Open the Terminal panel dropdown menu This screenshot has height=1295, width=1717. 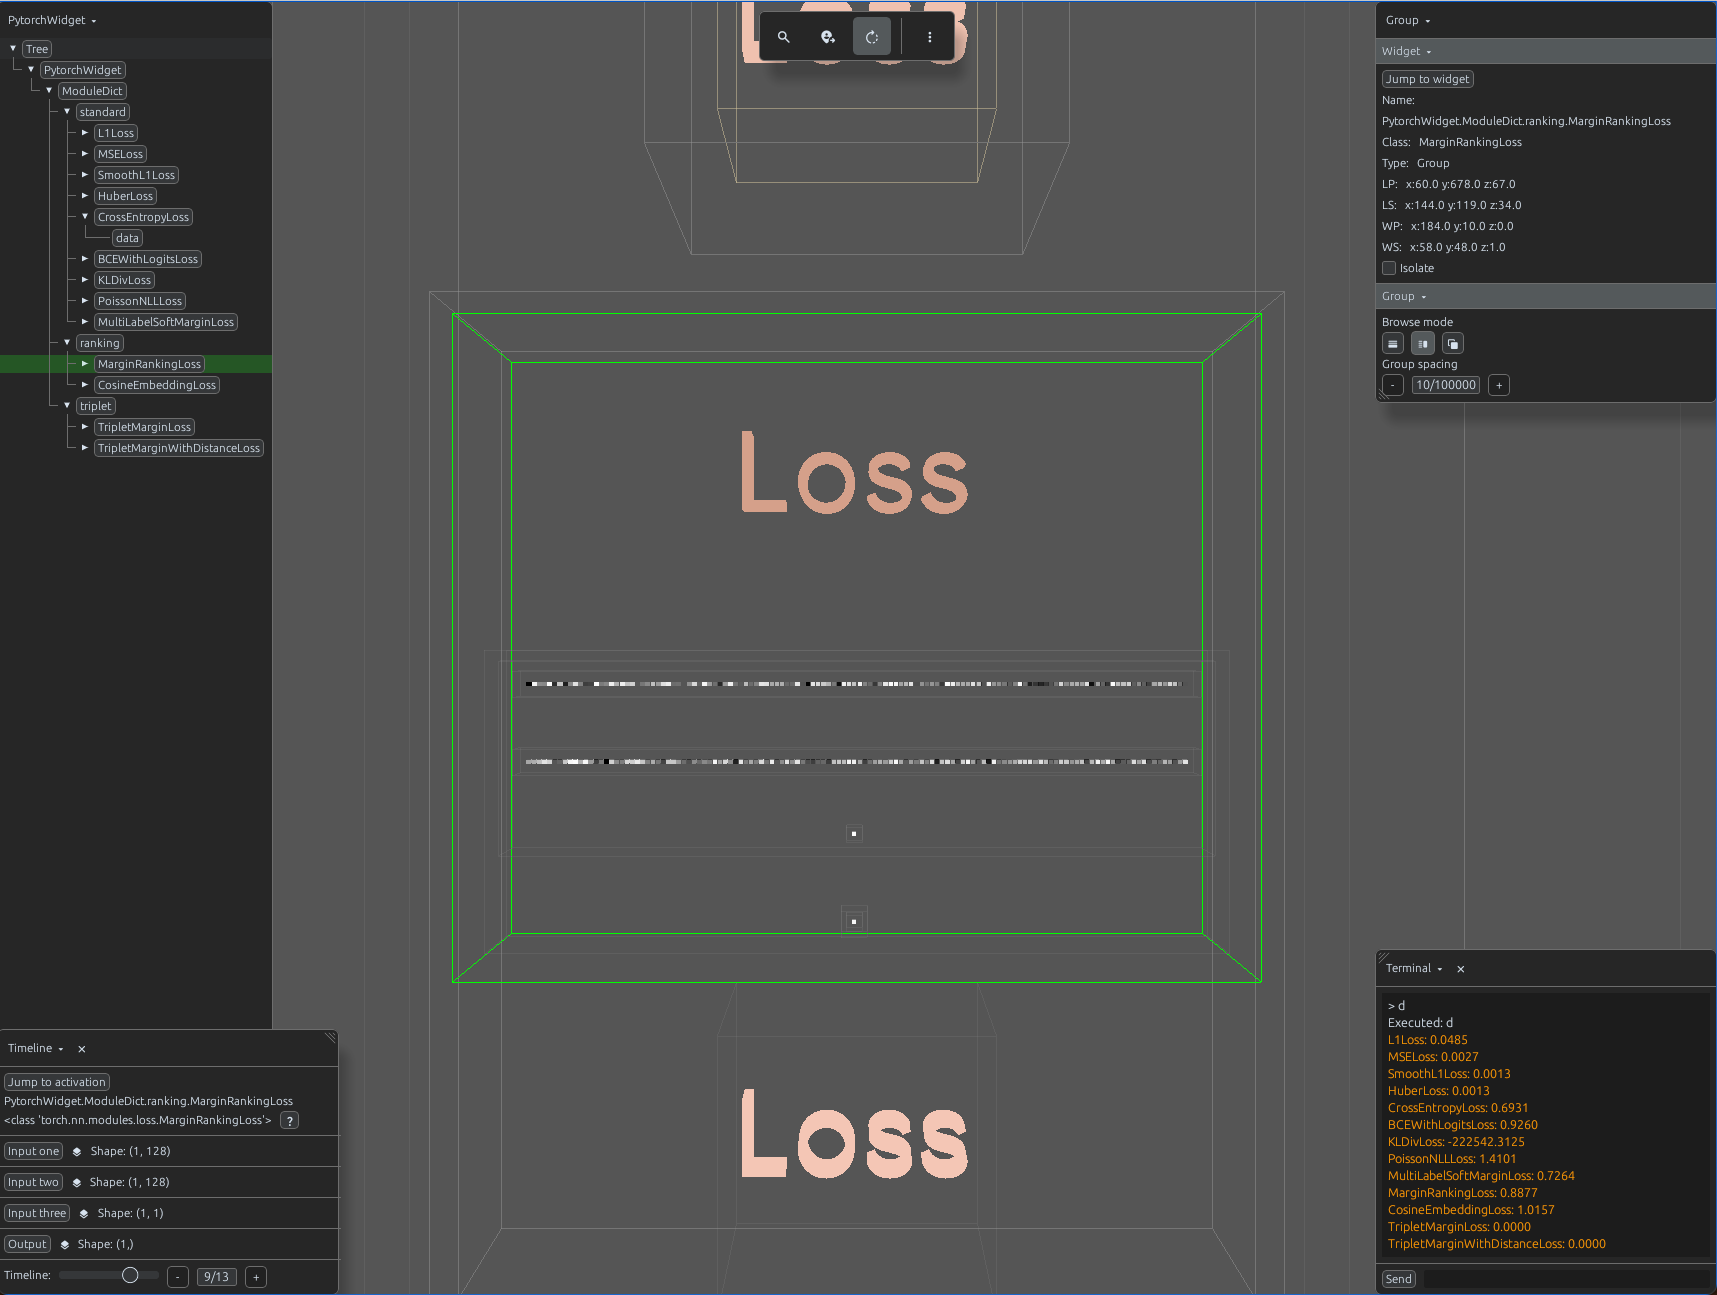pyautogui.click(x=1414, y=968)
